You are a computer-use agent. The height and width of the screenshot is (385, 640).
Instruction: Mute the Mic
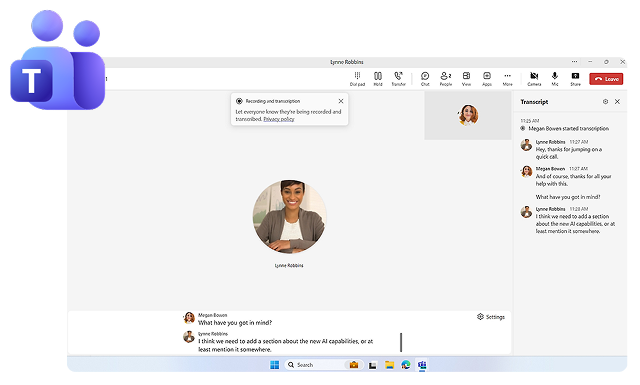[x=555, y=79]
